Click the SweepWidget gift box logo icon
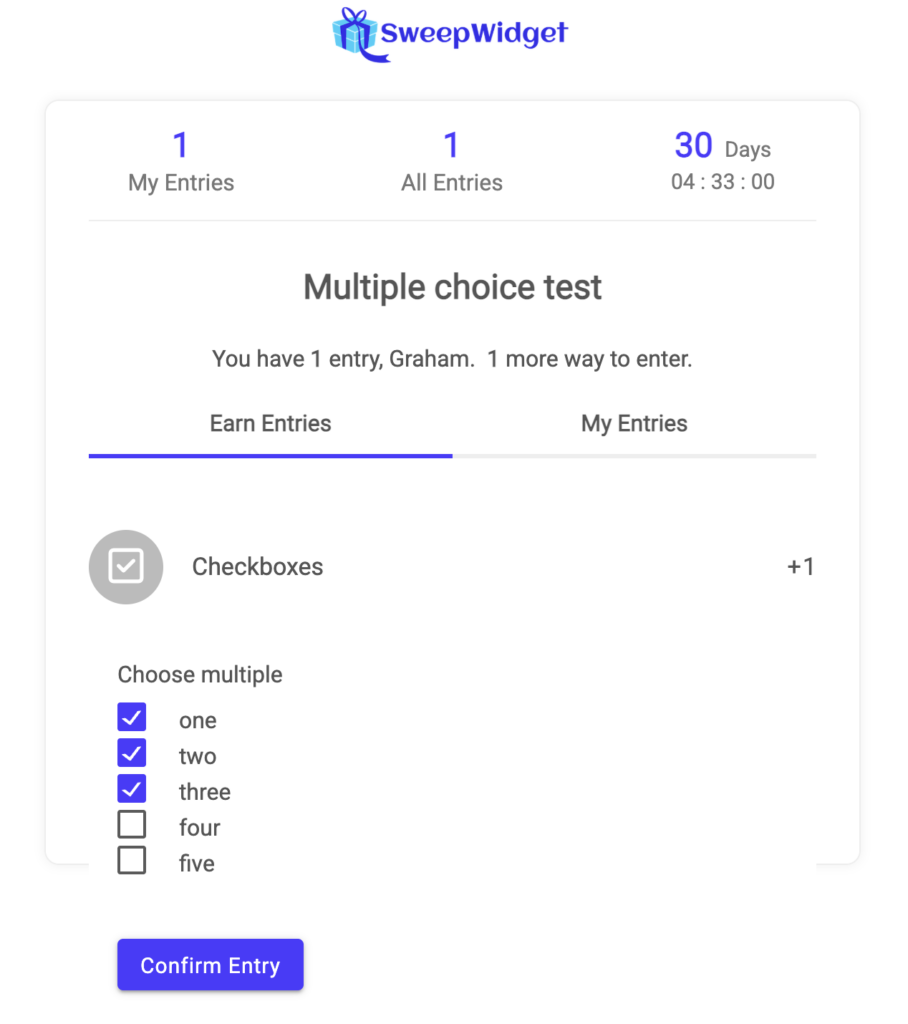 click(x=354, y=34)
